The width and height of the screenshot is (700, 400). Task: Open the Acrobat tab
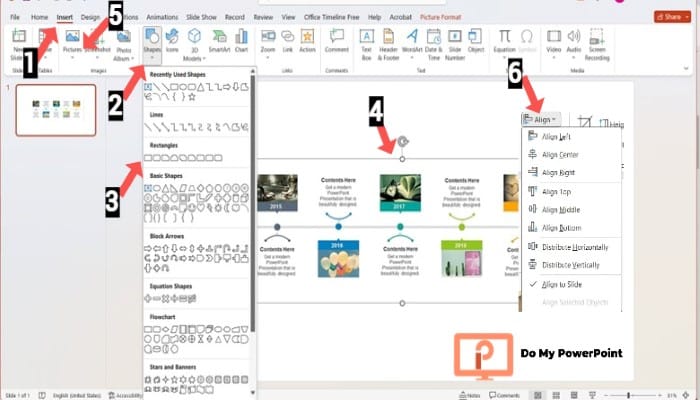pyautogui.click(x=400, y=17)
